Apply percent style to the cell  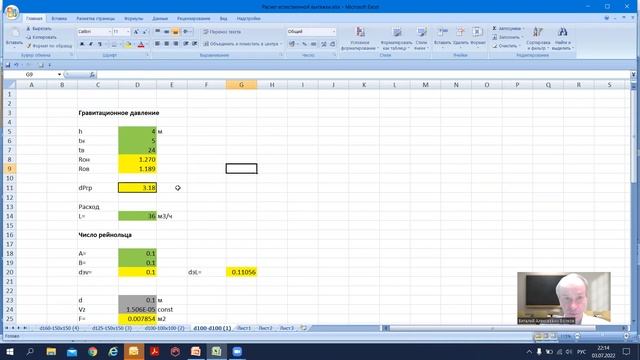(304, 44)
